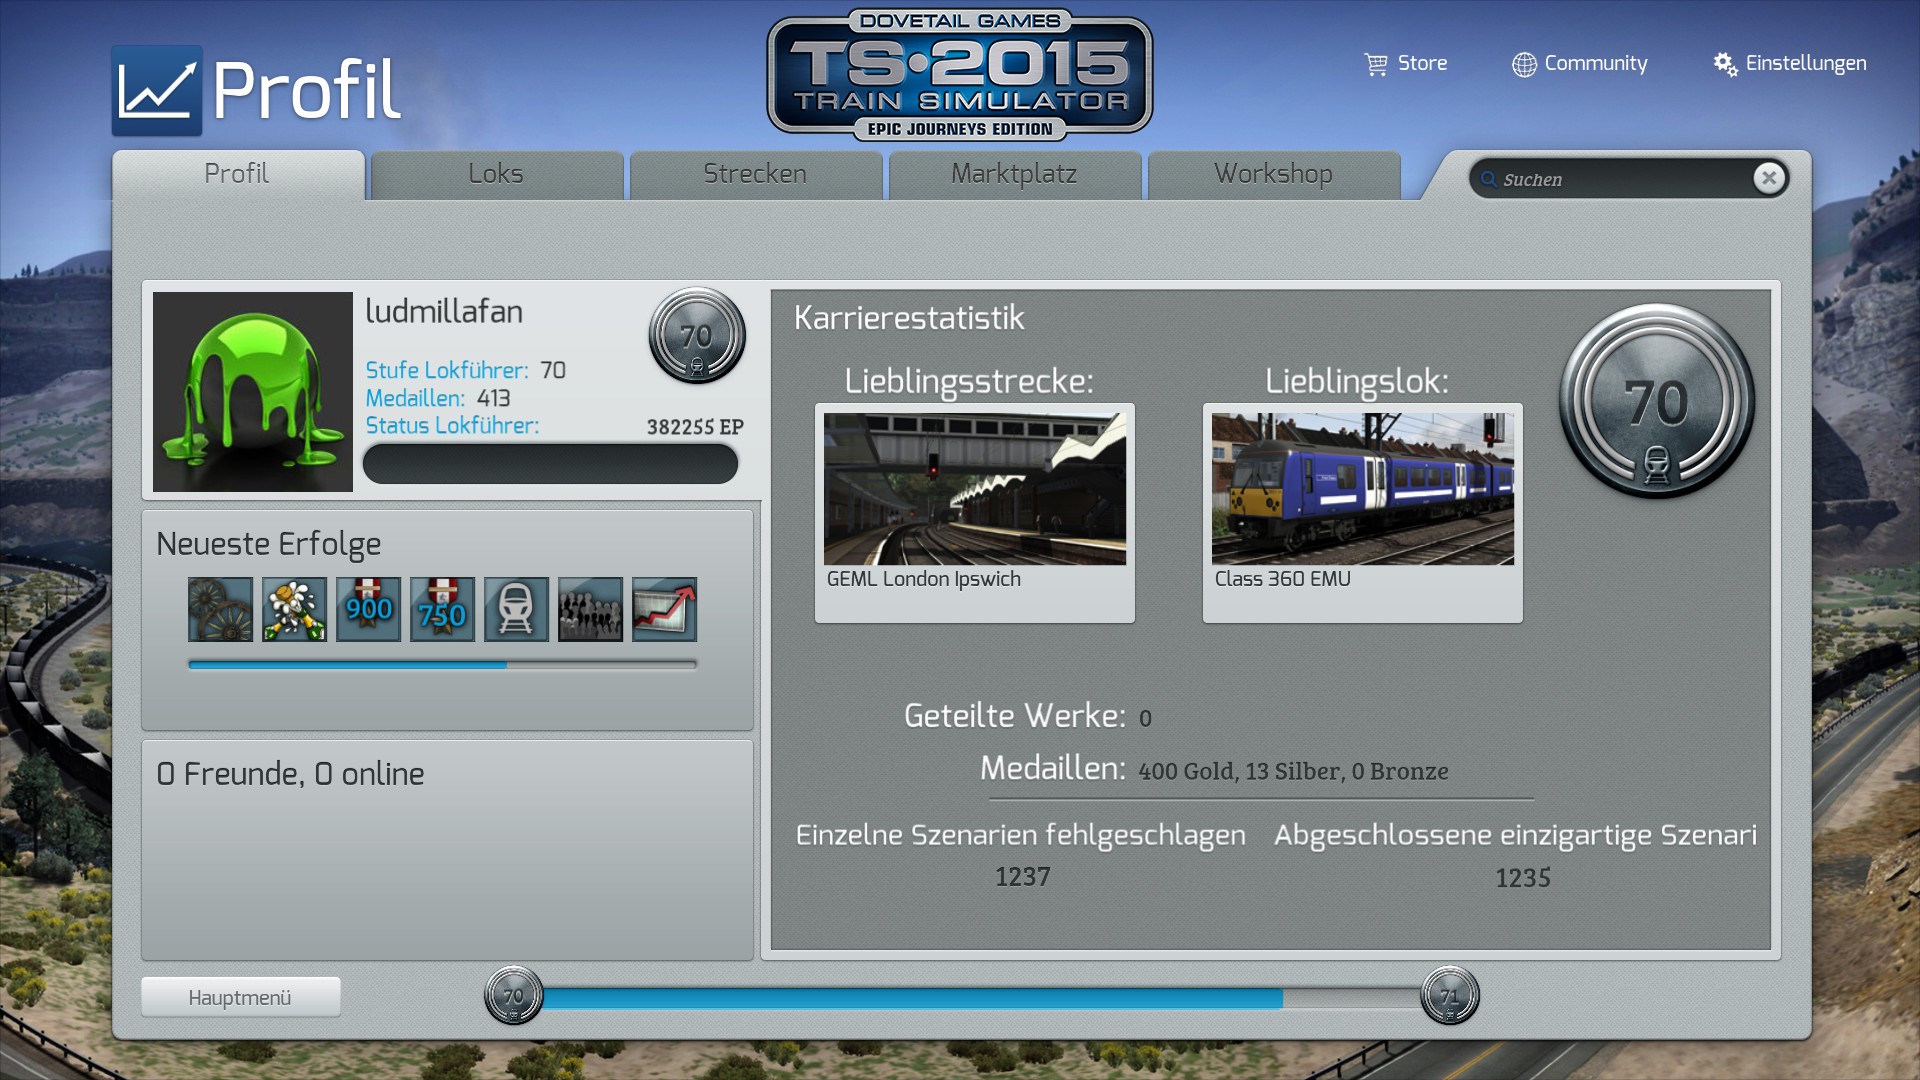Screen dimensions: 1920x1080
Task: Click the champagne bottles achievement icon
Action: (x=294, y=609)
